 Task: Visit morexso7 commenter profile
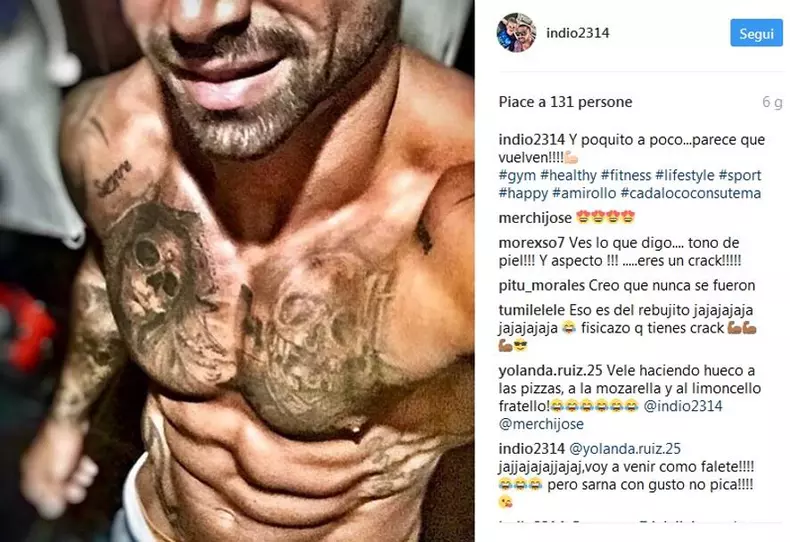point(532,243)
